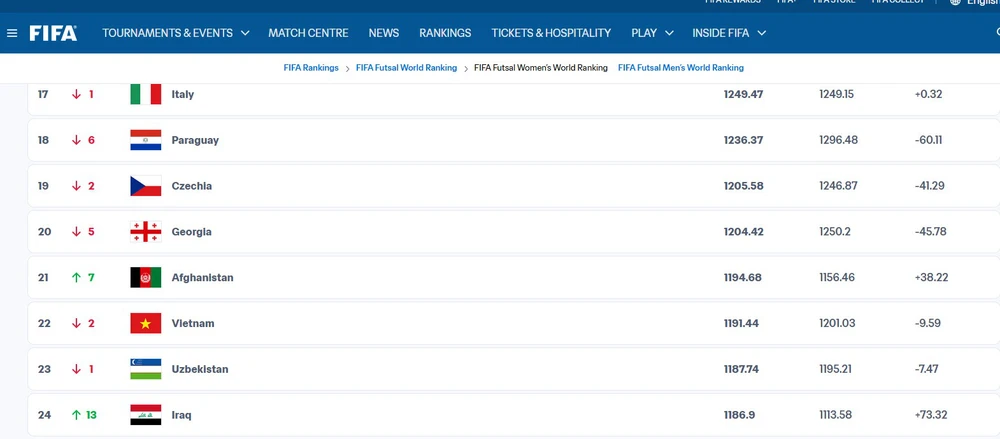The width and height of the screenshot is (1000, 439).
Task: Select Italy's total points 1249.47
Action: (743, 94)
